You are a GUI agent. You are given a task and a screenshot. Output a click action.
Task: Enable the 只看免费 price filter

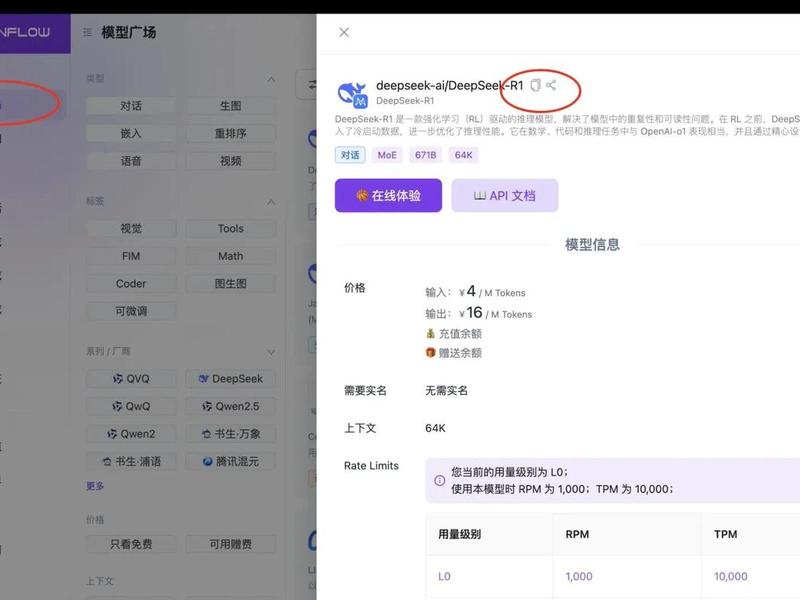click(131, 544)
